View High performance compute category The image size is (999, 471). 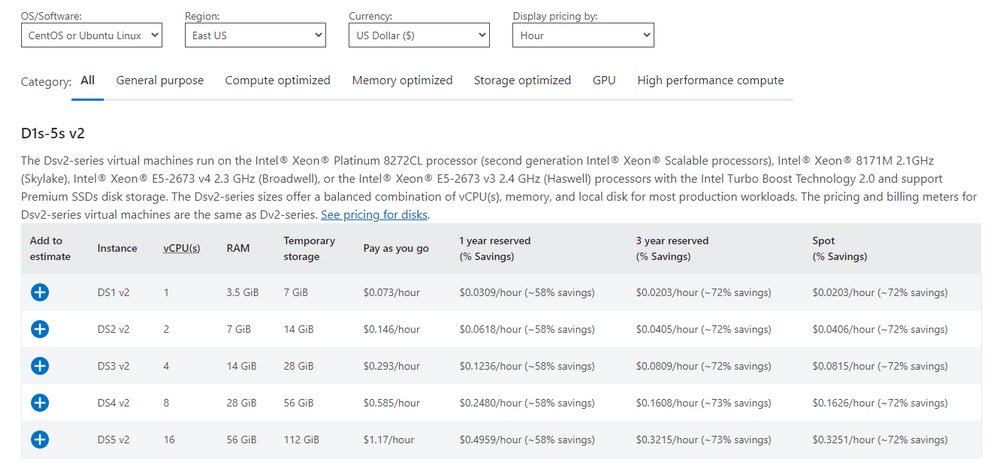tap(710, 80)
